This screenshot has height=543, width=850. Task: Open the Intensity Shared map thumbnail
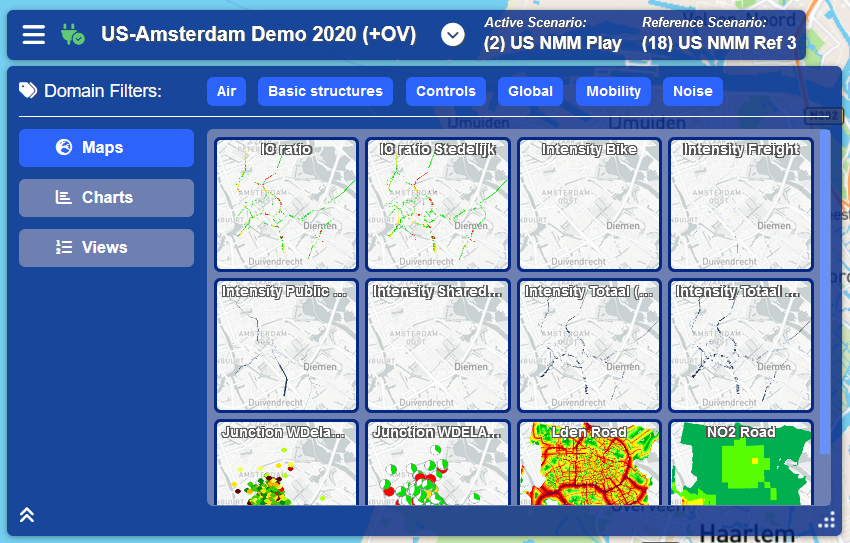point(437,345)
